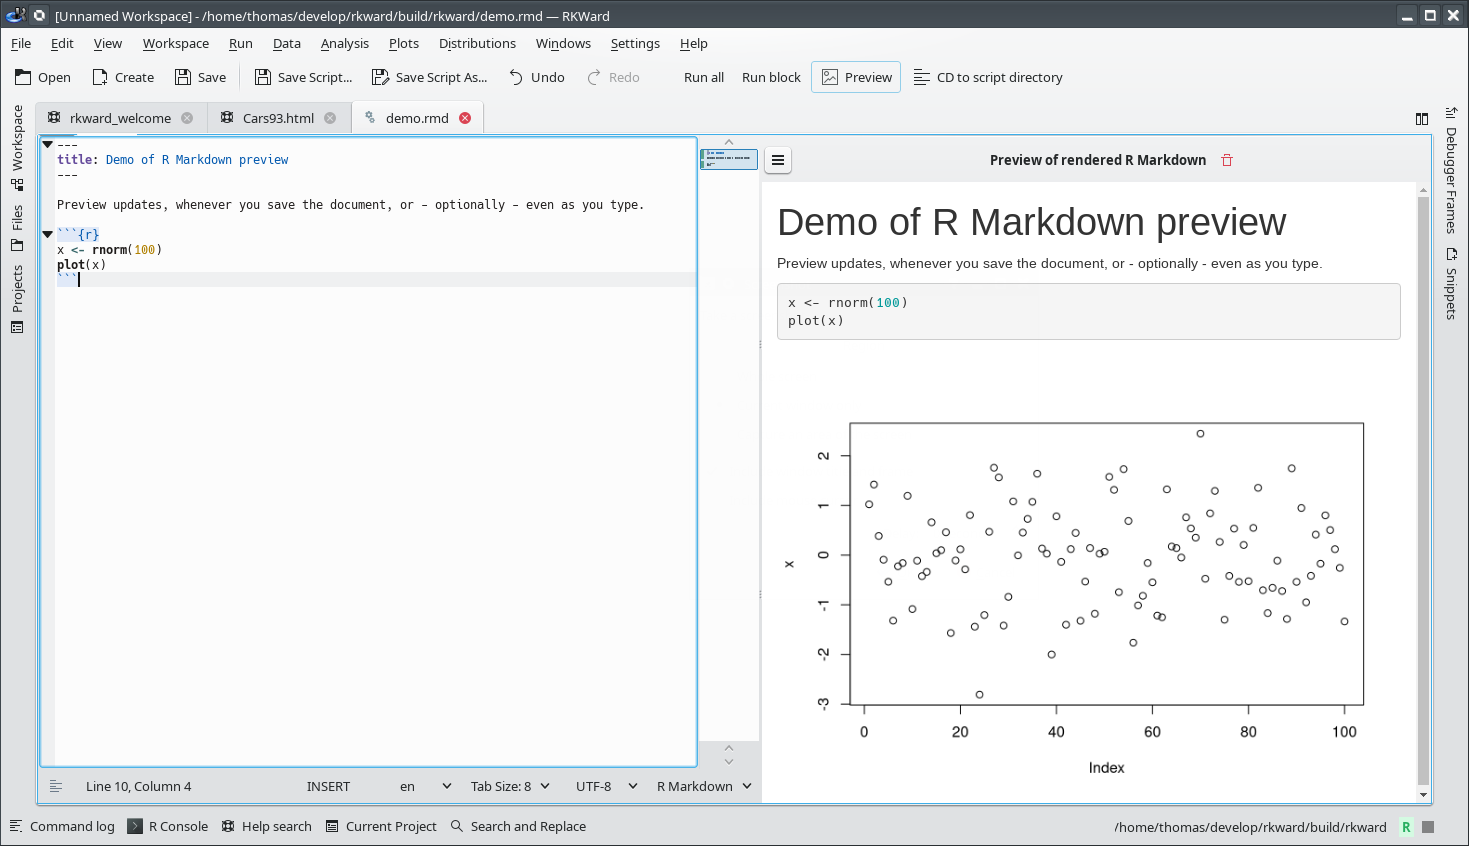The height and width of the screenshot is (846, 1469).
Task: Create a new script file
Action: (x=123, y=77)
